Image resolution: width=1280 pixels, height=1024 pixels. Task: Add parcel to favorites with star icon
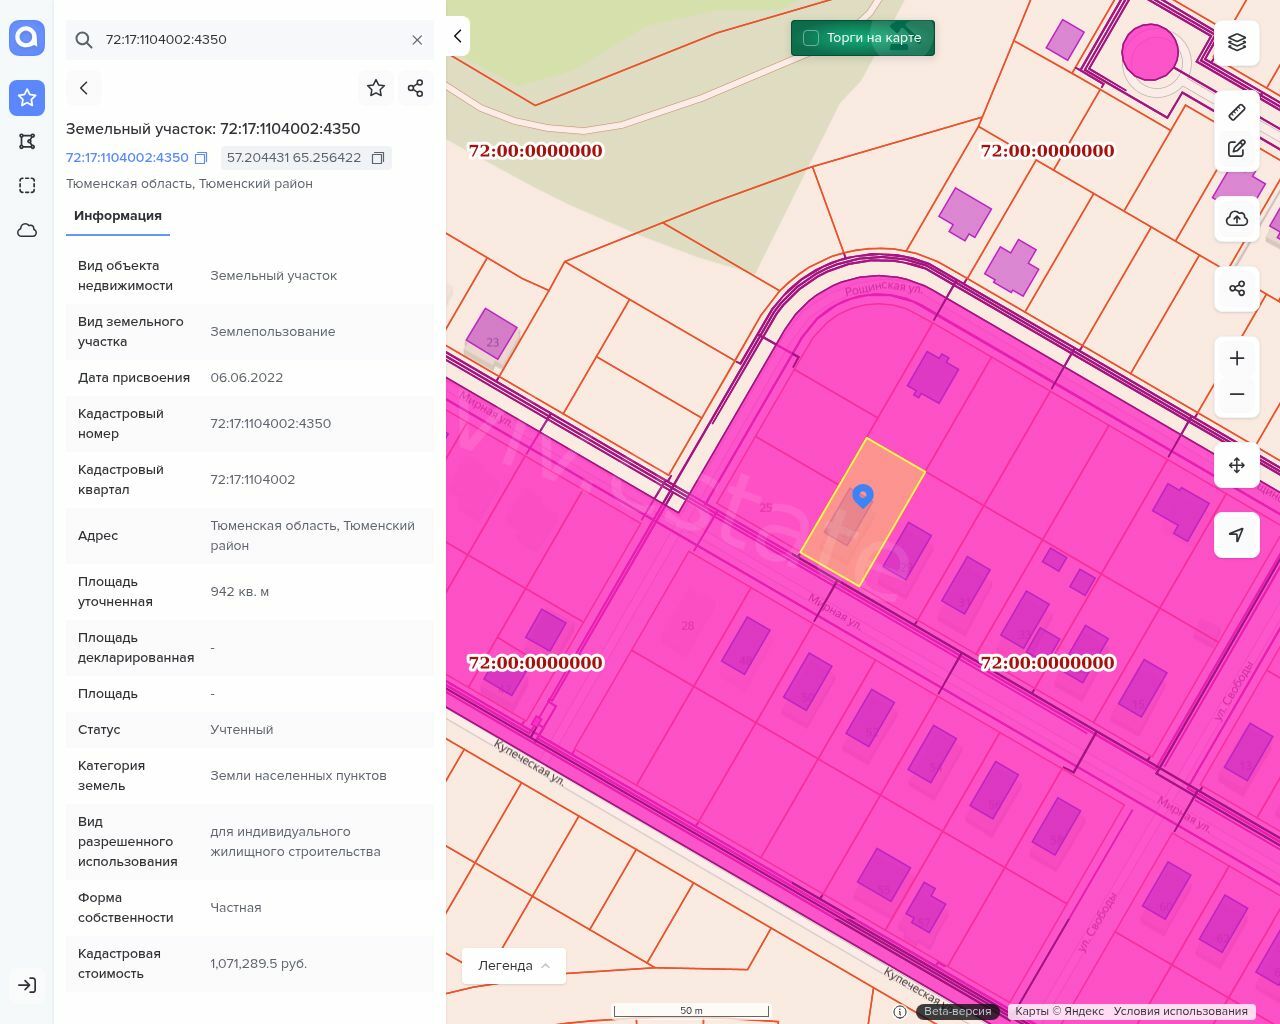coord(376,88)
